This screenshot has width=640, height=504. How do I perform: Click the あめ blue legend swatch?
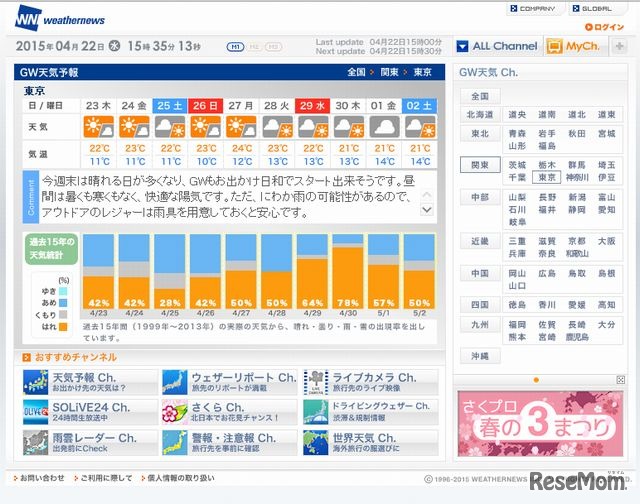(x=63, y=303)
